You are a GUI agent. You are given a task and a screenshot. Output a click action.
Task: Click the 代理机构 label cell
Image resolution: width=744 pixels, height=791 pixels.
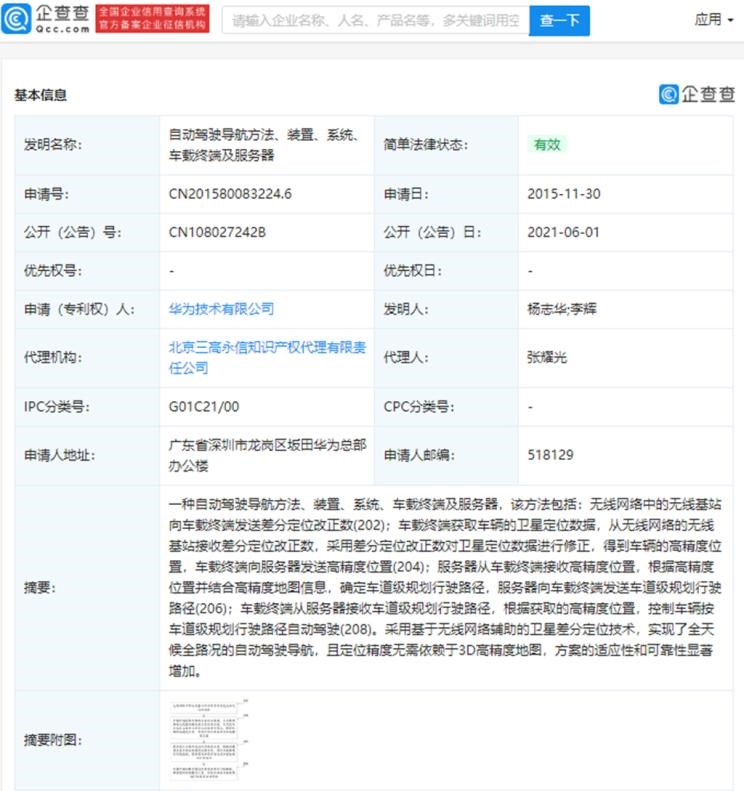[87, 358]
